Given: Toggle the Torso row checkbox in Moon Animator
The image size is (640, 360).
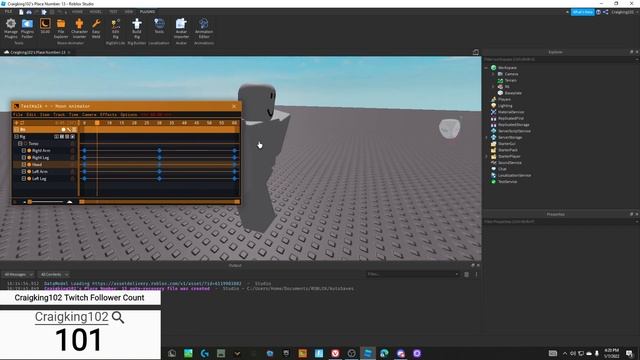Looking at the screenshot, I should pyautogui.click(x=20, y=144).
